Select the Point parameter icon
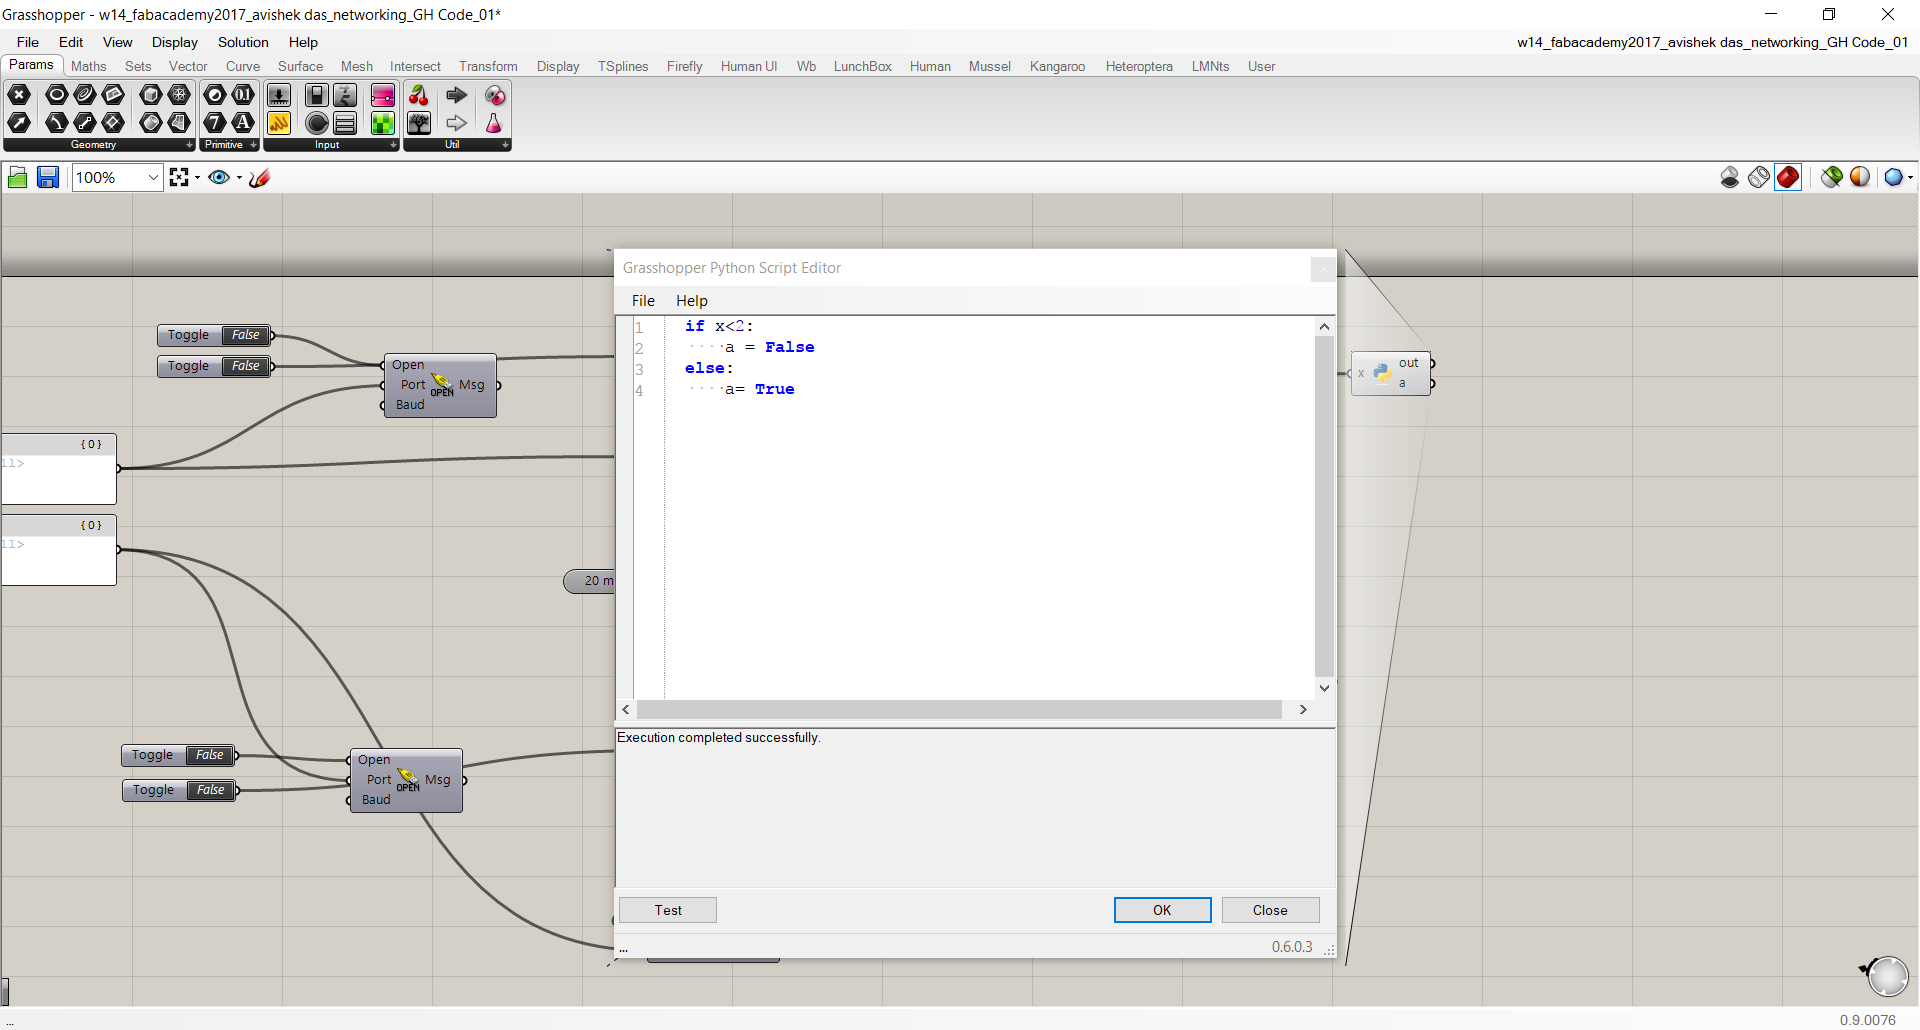The width and height of the screenshot is (1920, 1030). tap(19, 95)
